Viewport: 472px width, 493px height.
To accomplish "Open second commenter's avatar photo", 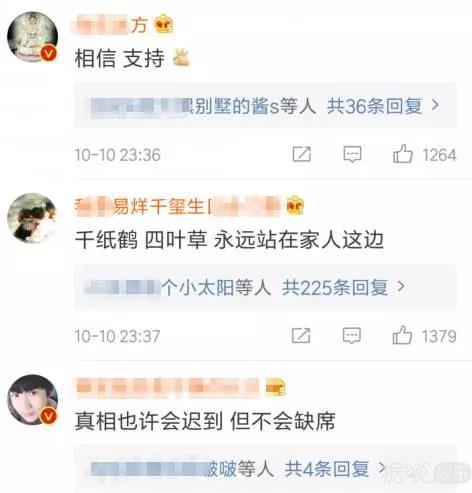I will pyautogui.click(x=33, y=218).
